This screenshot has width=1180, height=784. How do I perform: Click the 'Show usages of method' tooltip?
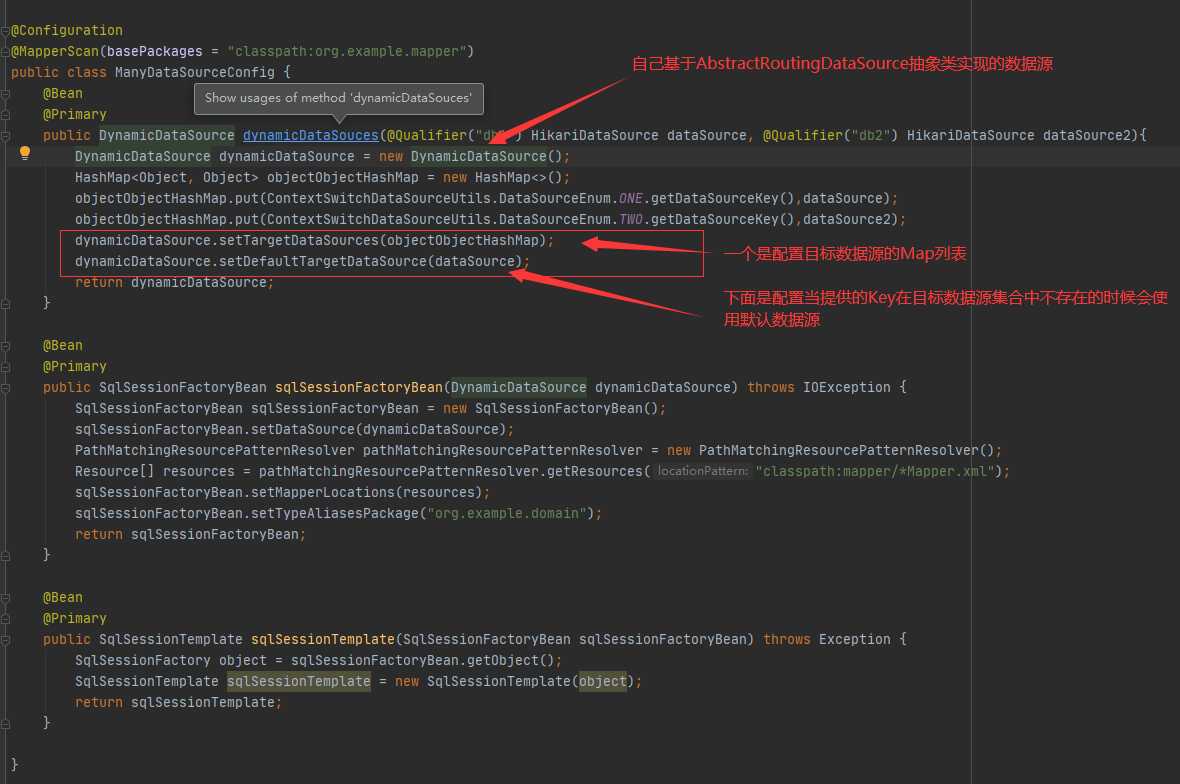[x=339, y=99]
